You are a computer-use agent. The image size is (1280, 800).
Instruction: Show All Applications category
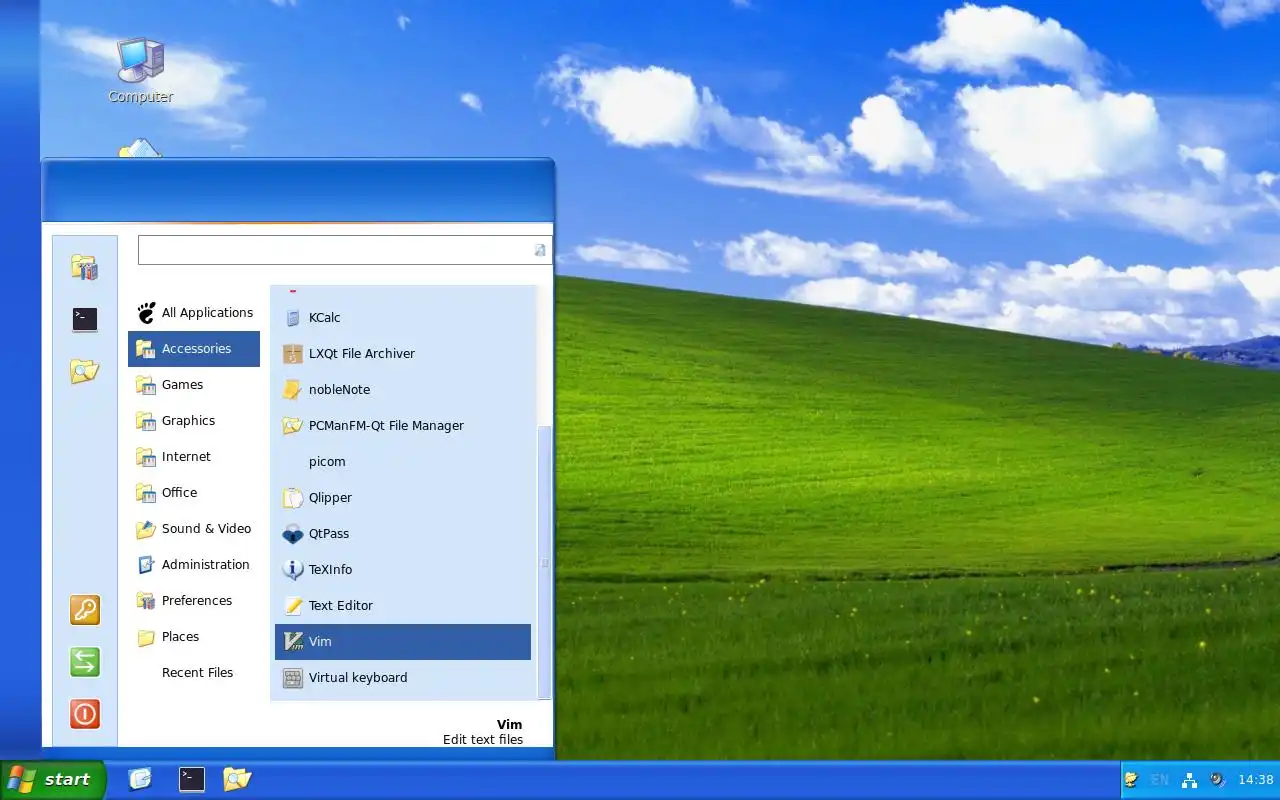coord(194,312)
